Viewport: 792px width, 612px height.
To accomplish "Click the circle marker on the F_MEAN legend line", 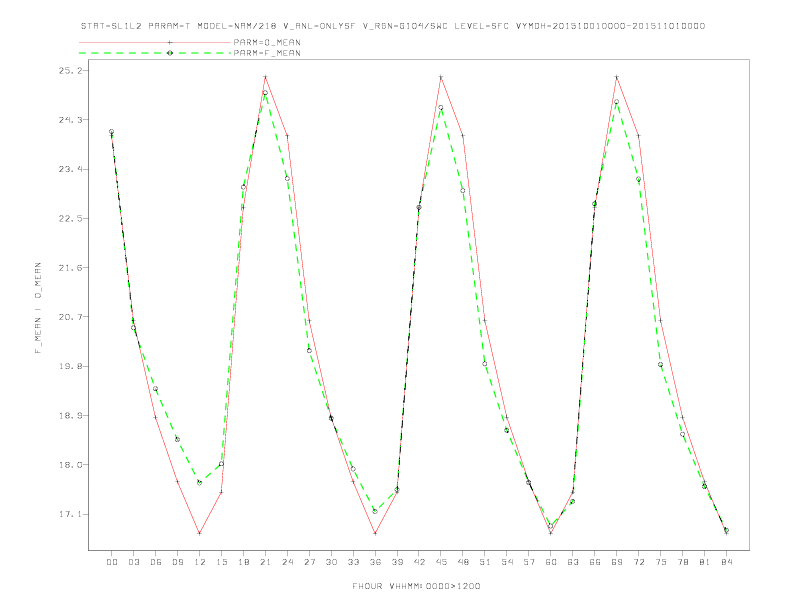I will click(x=170, y=53).
